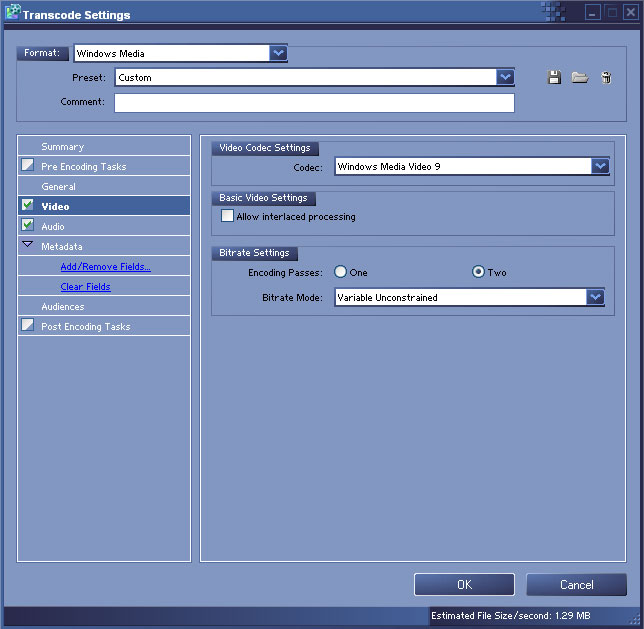The image size is (644, 629).
Task: Click the Transcode Settings title text
Action: (x=76, y=15)
